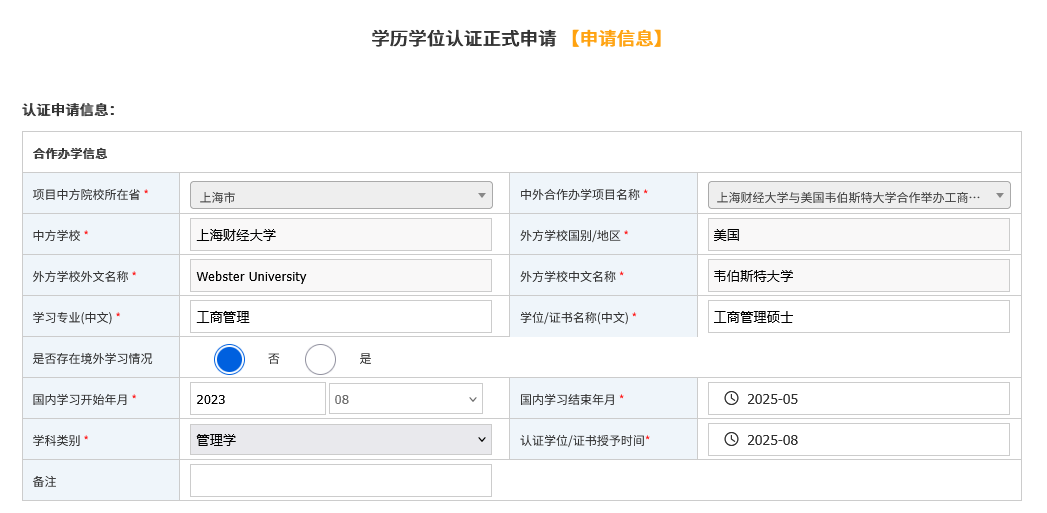Open the 项目中方院校所在省 dropdown showing 上海市
Screen dimensions: 1047x513
(341, 195)
